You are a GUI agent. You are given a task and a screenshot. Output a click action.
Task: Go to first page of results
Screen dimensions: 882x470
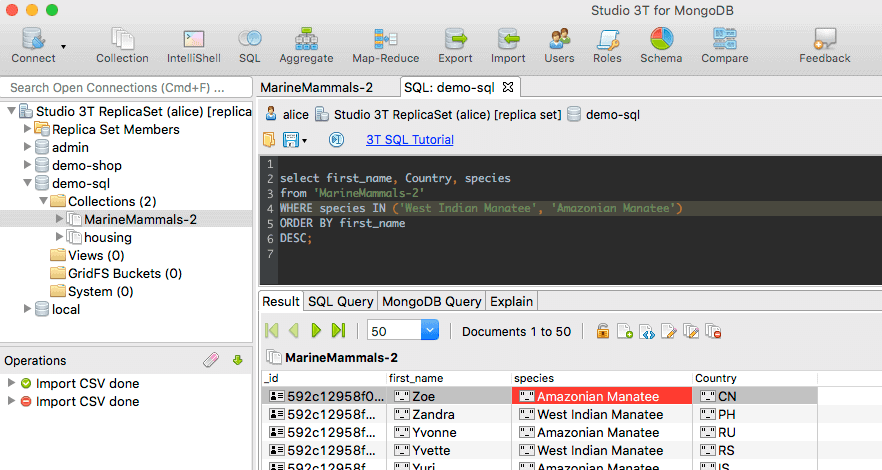(272, 331)
